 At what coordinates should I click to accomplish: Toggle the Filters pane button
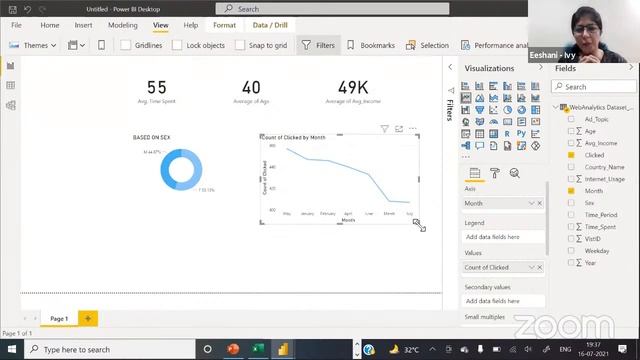(318, 45)
